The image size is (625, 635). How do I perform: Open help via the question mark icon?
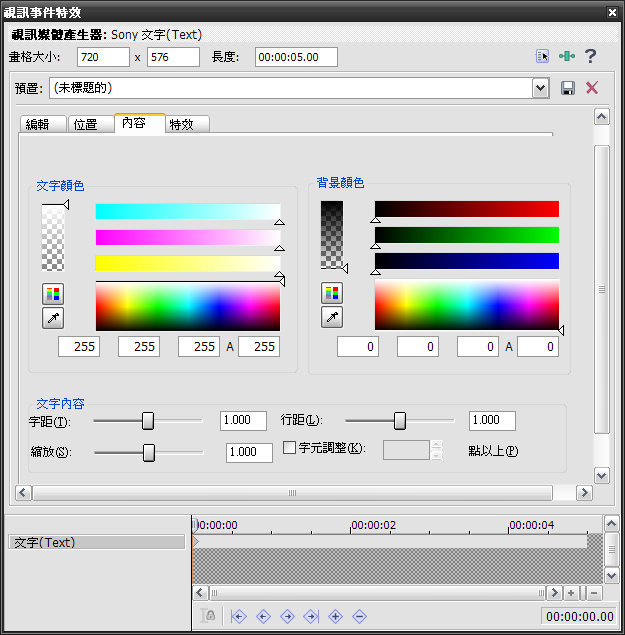[x=590, y=56]
